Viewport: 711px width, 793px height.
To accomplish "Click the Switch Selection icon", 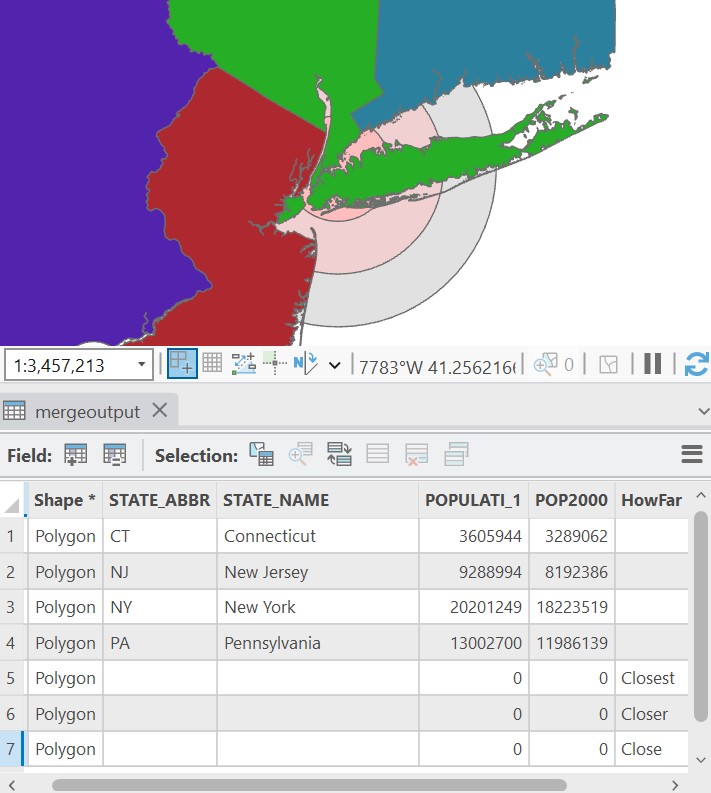I will (339, 455).
